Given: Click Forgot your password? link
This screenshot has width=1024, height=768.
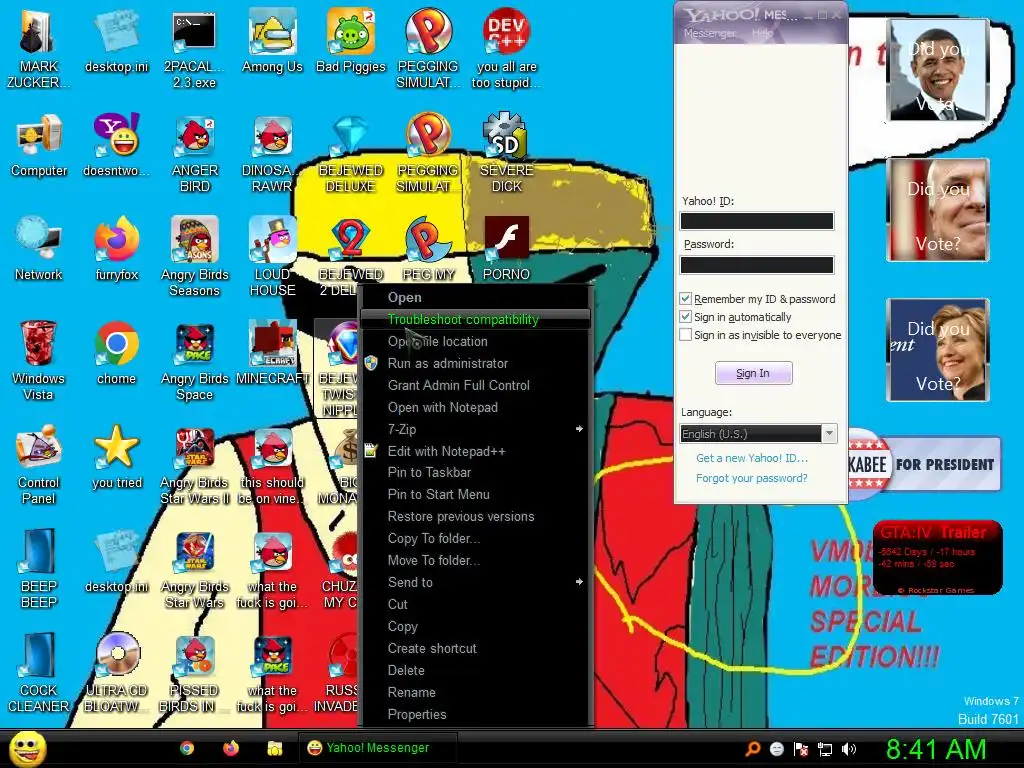Looking at the screenshot, I should [752, 478].
